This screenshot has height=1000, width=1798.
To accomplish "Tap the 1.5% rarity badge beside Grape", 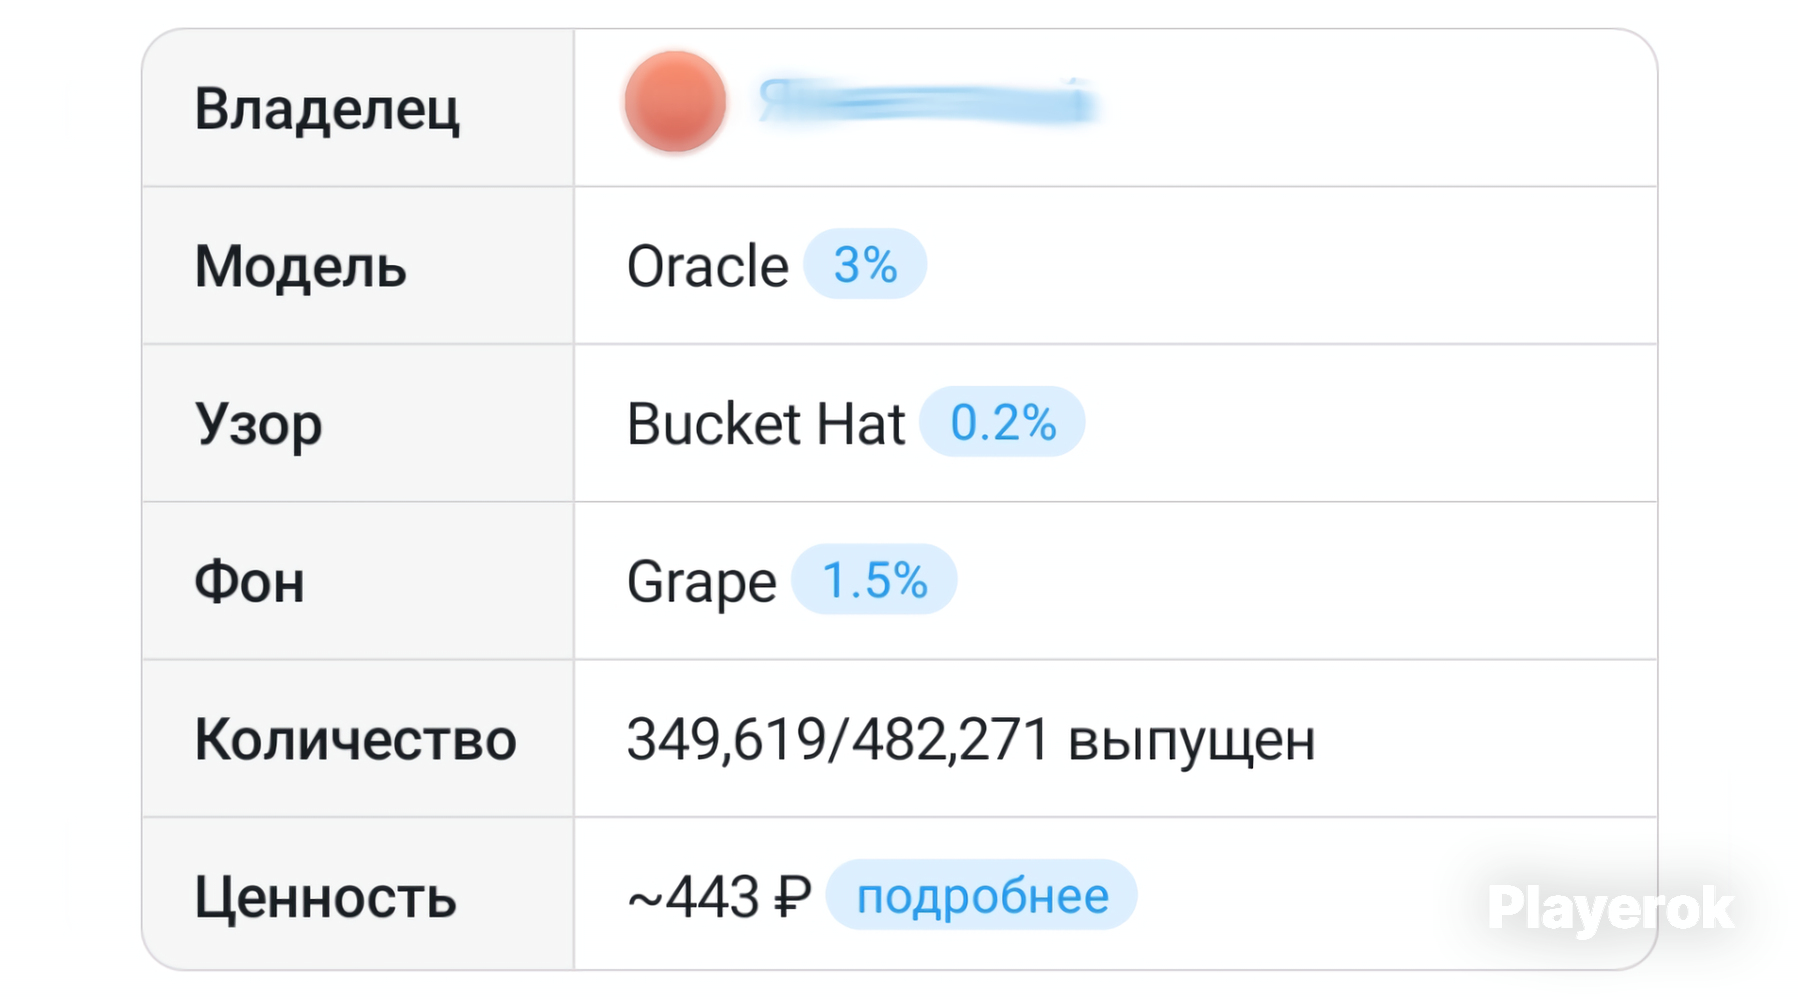I will pos(874,580).
